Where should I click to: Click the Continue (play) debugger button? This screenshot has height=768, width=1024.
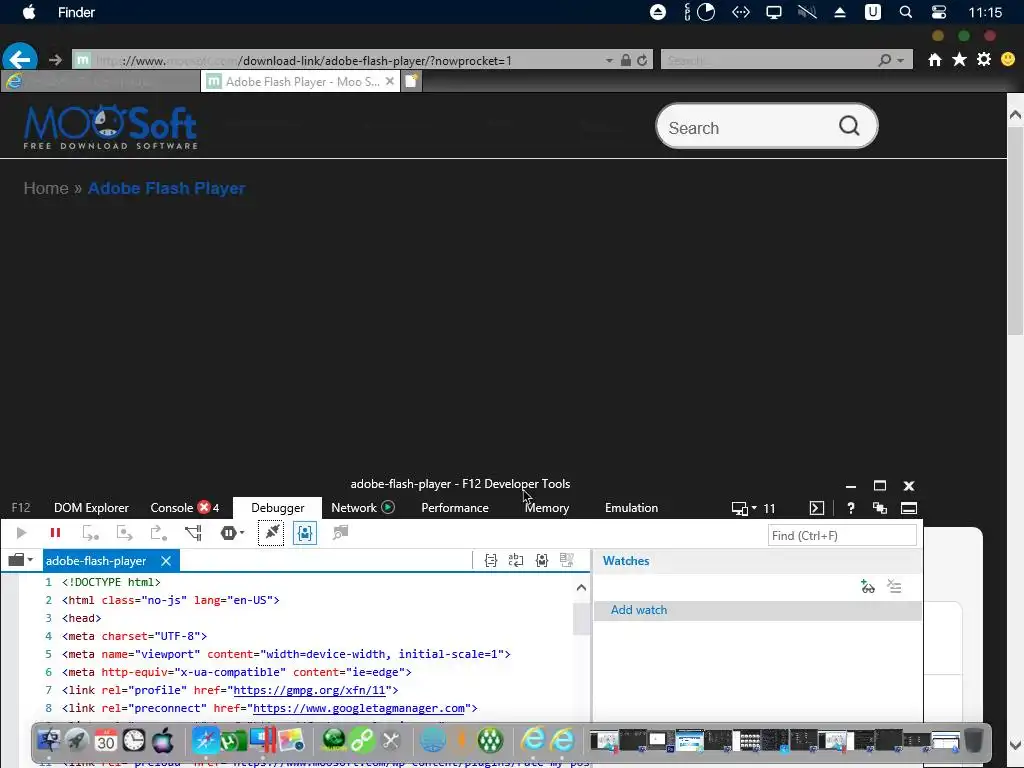click(x=21, y=533)
